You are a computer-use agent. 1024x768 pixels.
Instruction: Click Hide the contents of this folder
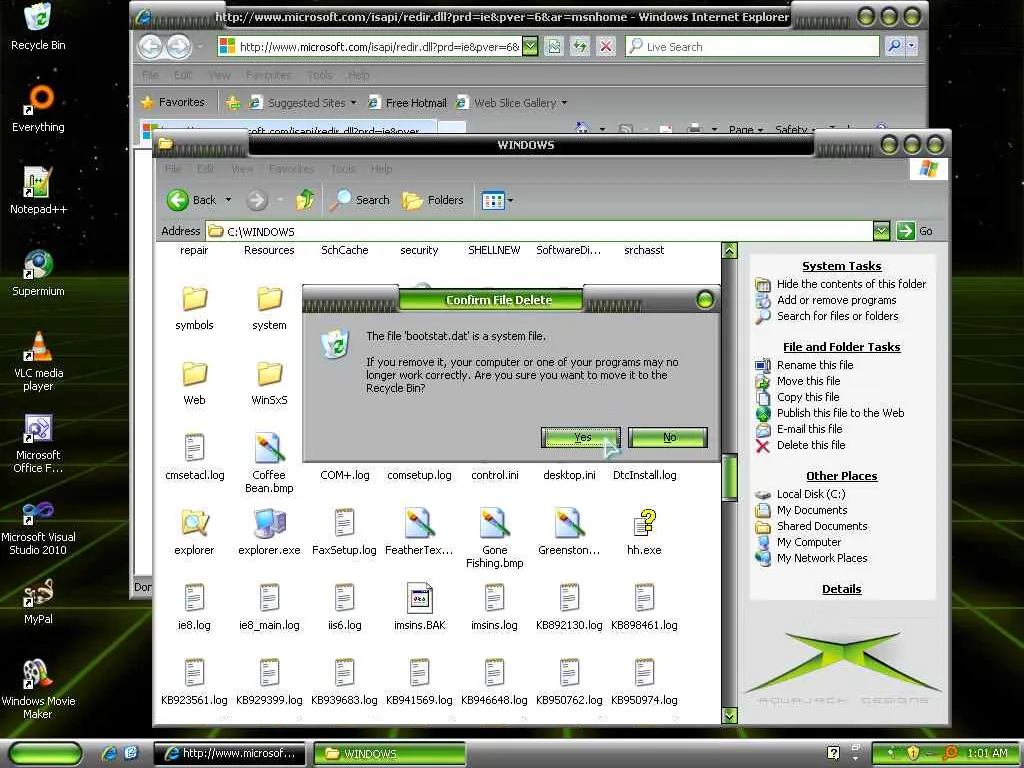850,284
